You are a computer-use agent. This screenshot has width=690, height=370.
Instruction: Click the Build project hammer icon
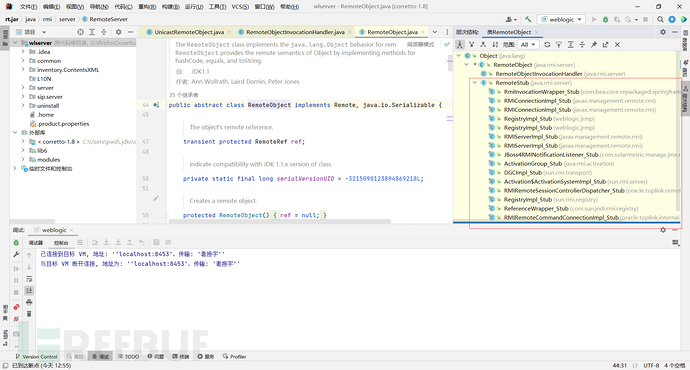coord(528,19)
